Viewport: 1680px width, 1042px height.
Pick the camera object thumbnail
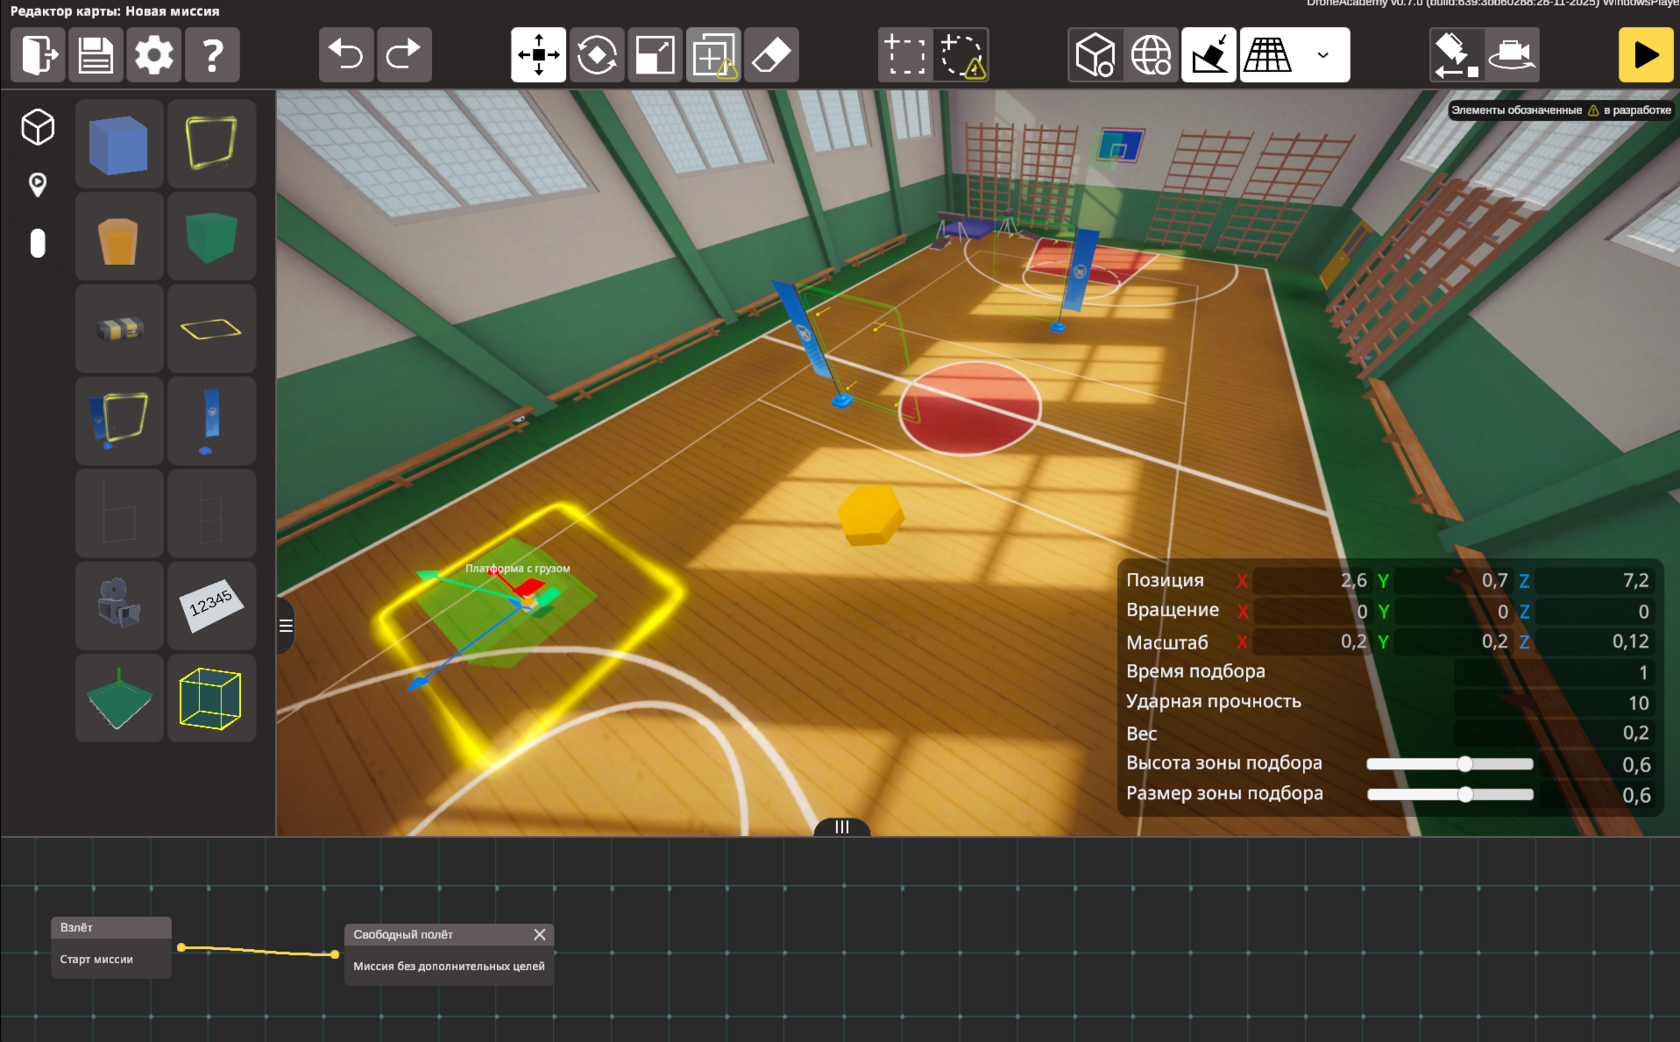[119, 605]
